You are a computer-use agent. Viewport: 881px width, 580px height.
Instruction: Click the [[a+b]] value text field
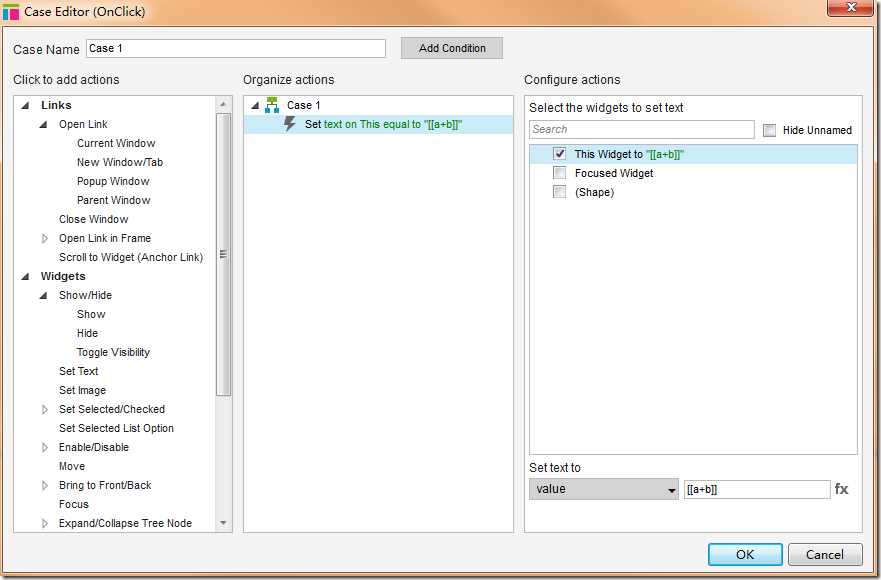757,489
